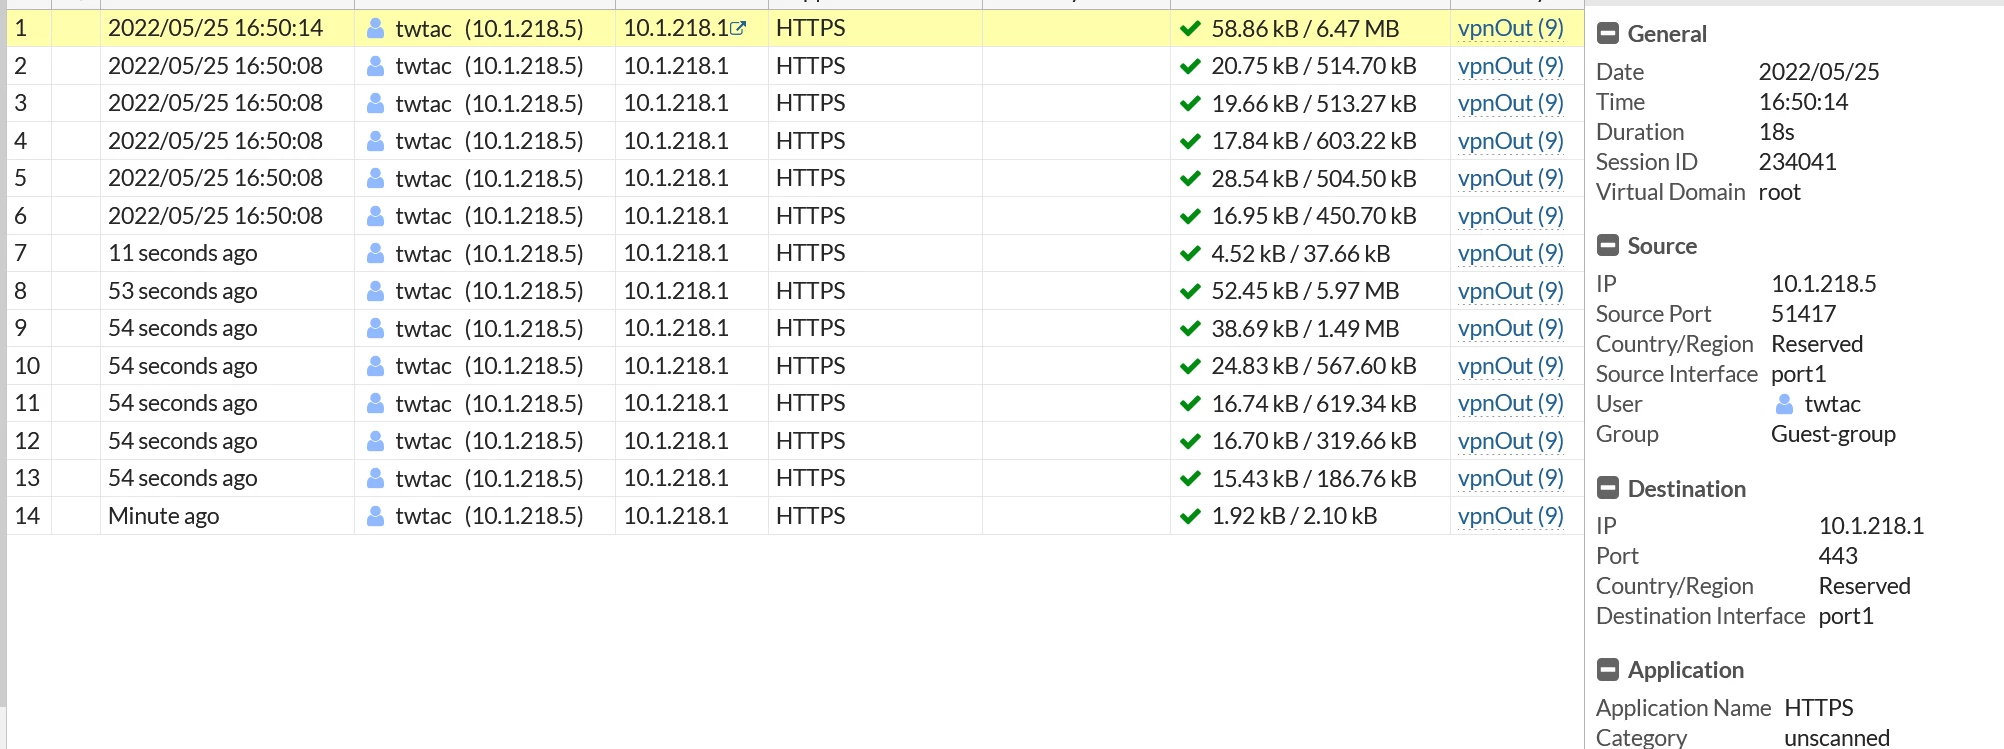Open vpnOut (9) policy link in row 1

tap(1510, 28)
